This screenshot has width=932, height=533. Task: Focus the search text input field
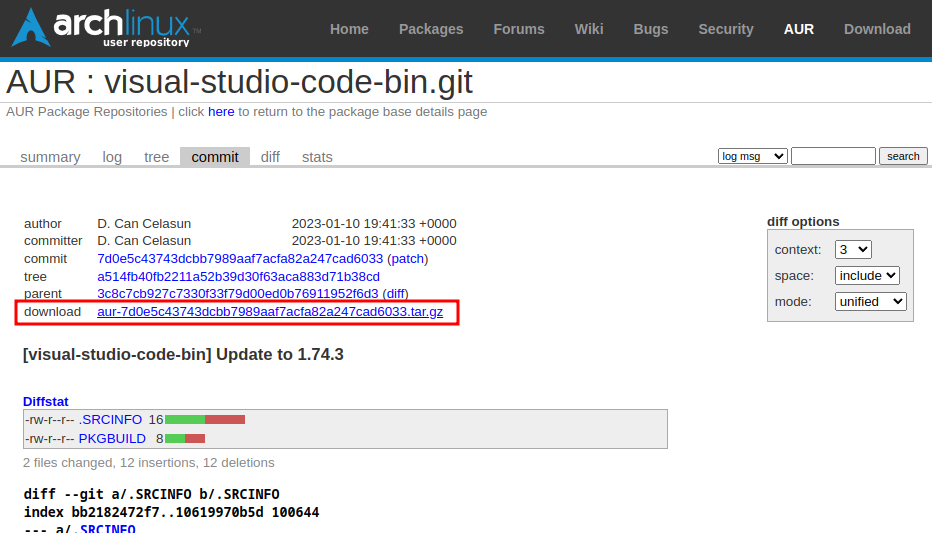(833, 156)
